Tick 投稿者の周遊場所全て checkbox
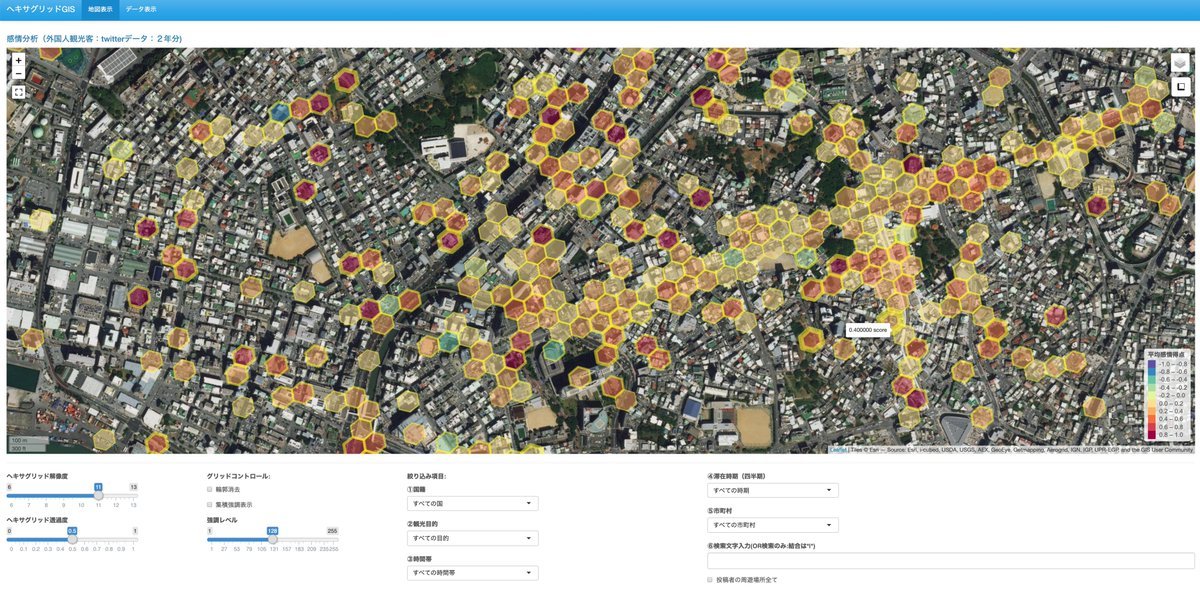Image resolution: width=1200 pixels, height=609 pixels. (x=710, y=580)
